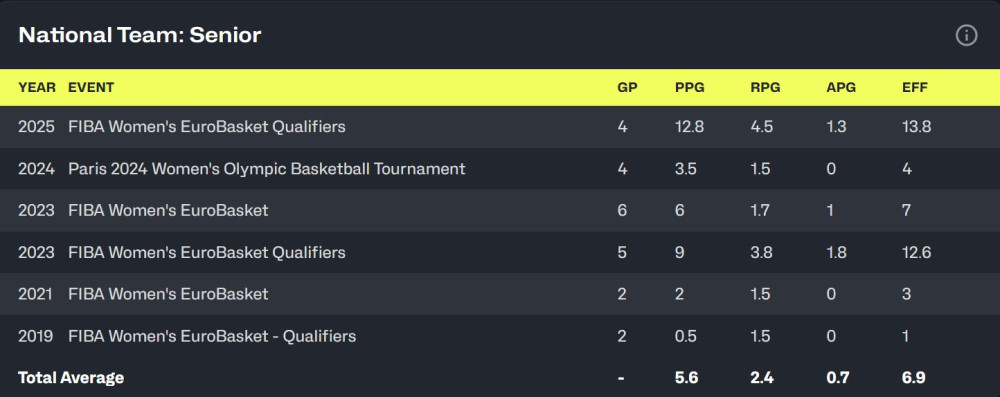Image resolution: width=1000 pixels, height=397 pixels.
Task: Sort by the GP column header
Action: [x=628, y=87]
